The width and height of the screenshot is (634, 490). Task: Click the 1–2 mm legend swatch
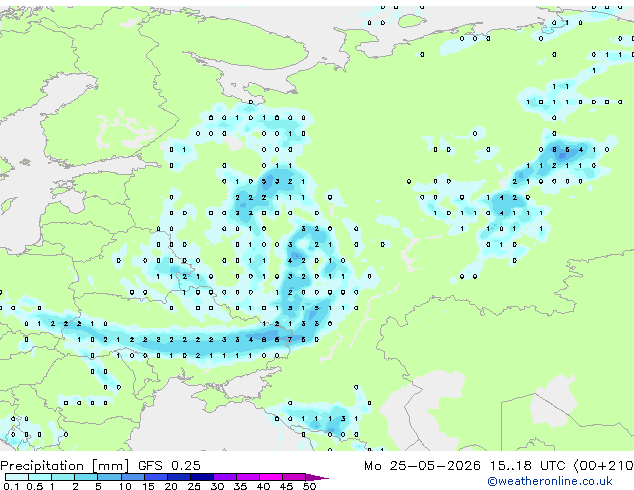(x=63, y=477)
